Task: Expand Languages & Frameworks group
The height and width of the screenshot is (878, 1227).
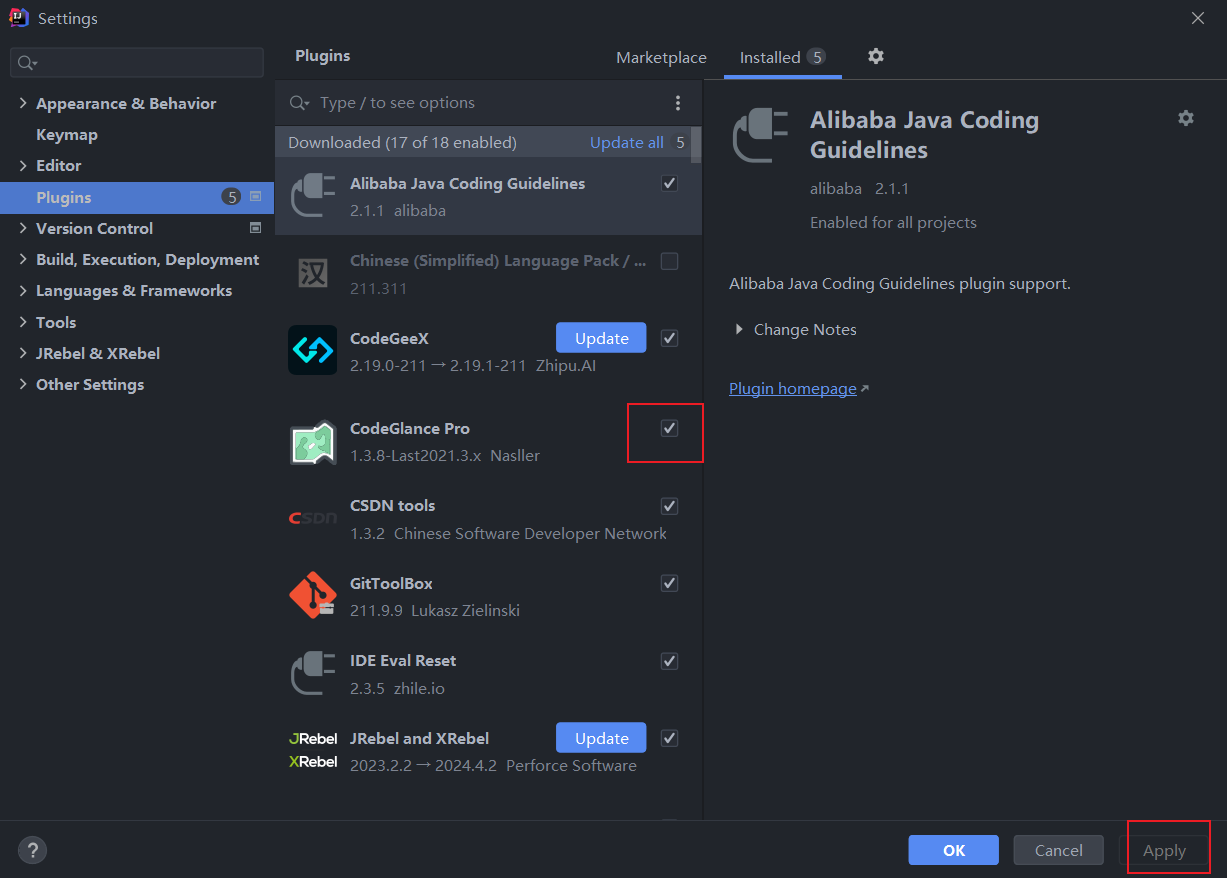Action: pos(23,290)
